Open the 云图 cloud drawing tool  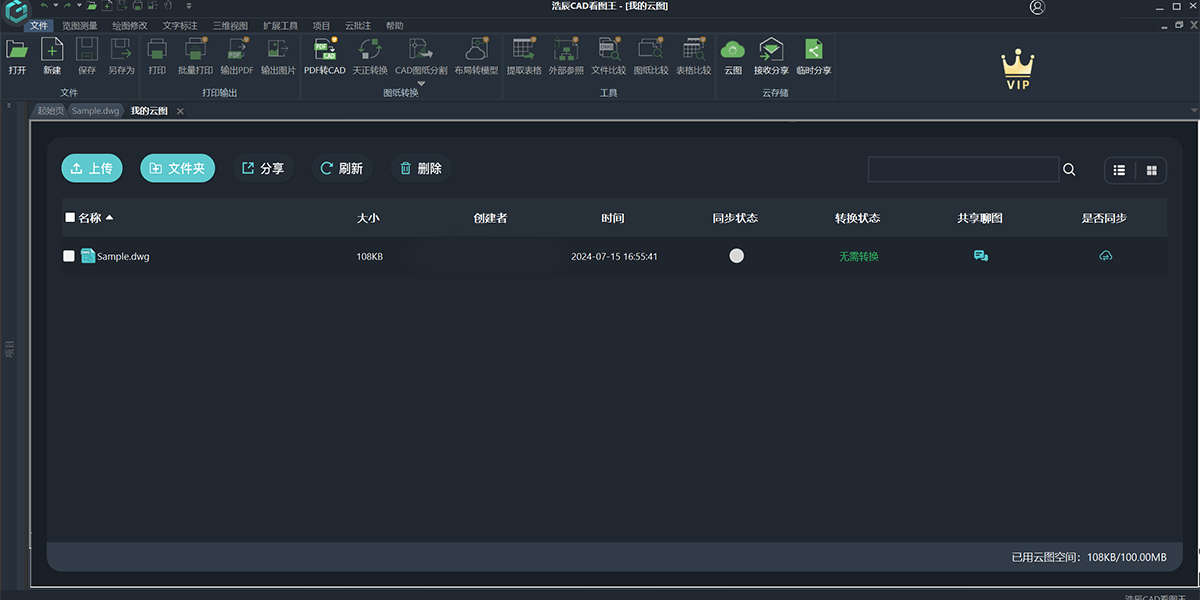pos(733,50)
